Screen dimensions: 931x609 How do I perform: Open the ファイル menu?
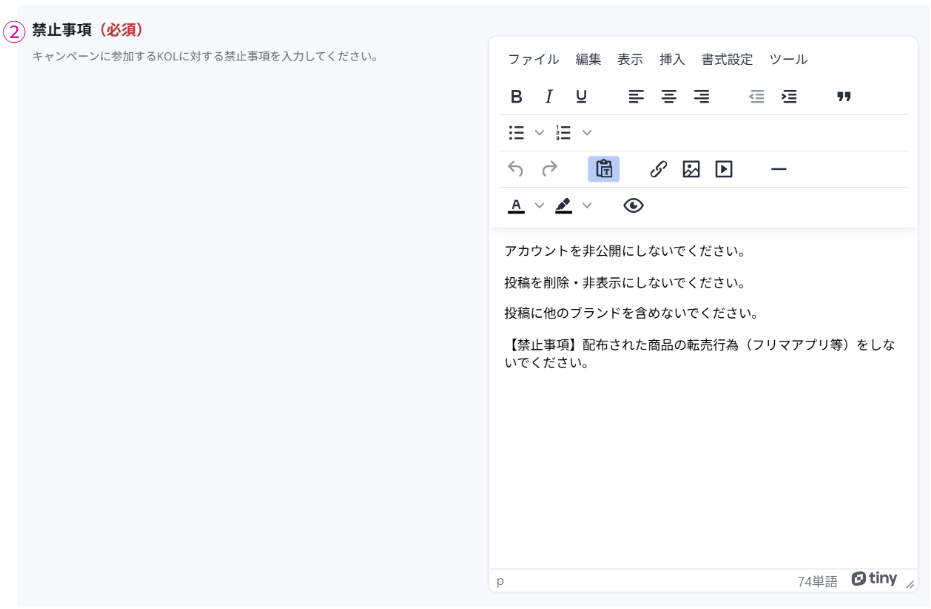tap(533, 59)
